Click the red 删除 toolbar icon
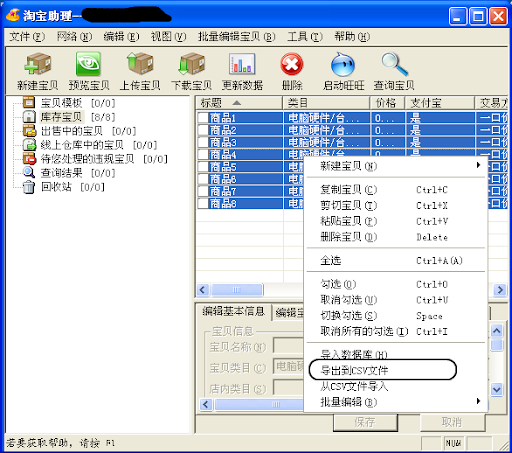 [292, 64]
